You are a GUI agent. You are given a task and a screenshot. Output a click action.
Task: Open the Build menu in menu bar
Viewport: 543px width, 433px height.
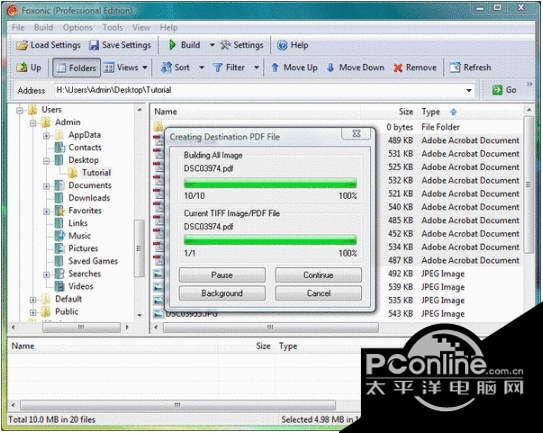coord(44,27)
